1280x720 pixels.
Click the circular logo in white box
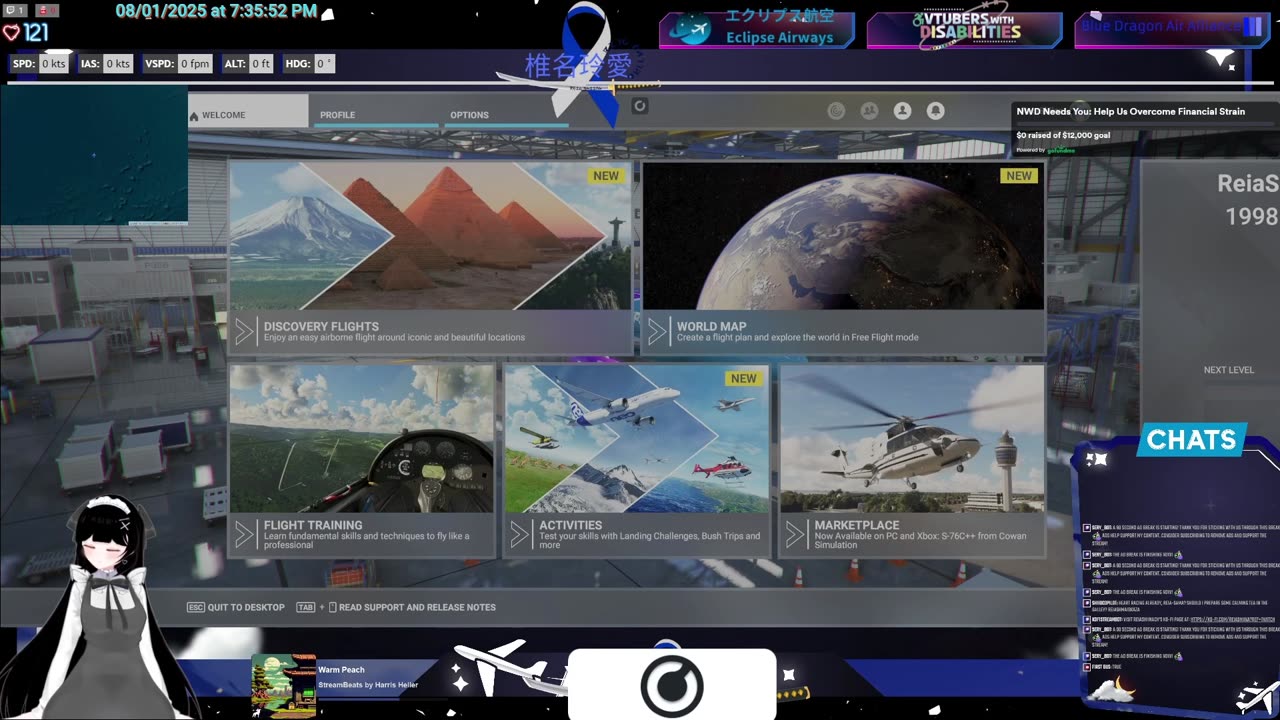tap(672, 686)
